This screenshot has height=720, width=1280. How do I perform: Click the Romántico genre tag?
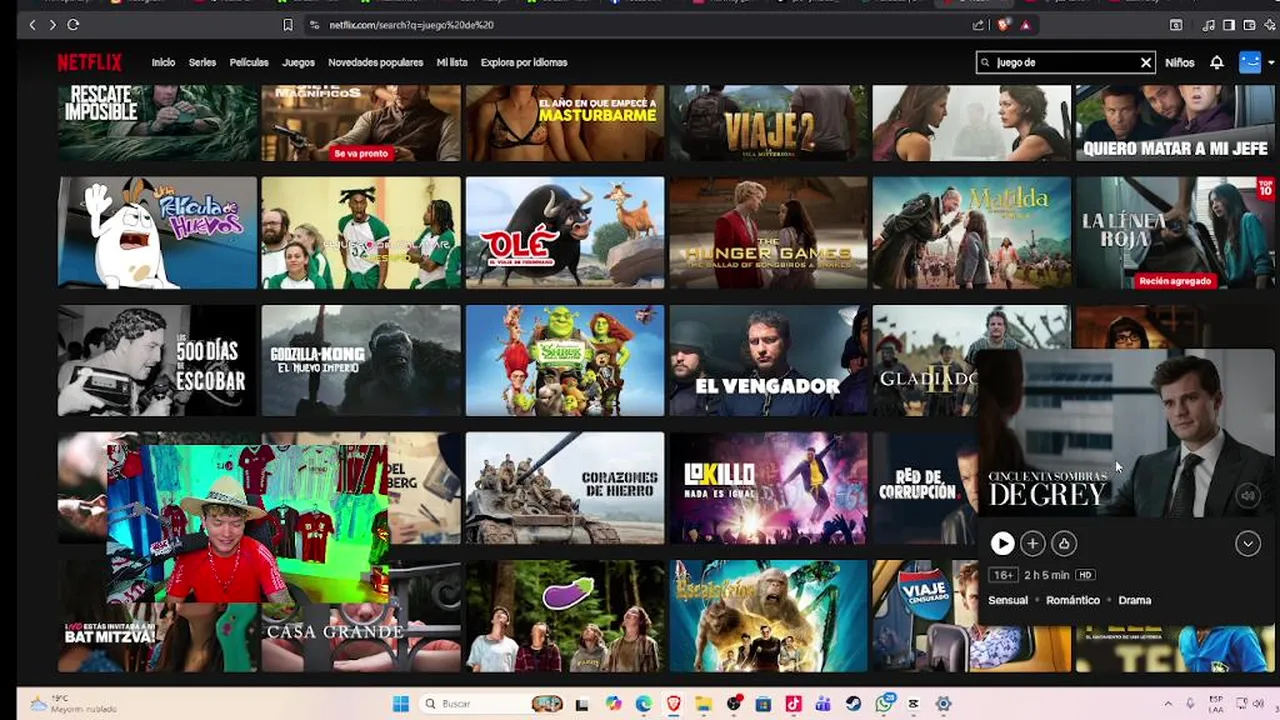point(1073,600)
